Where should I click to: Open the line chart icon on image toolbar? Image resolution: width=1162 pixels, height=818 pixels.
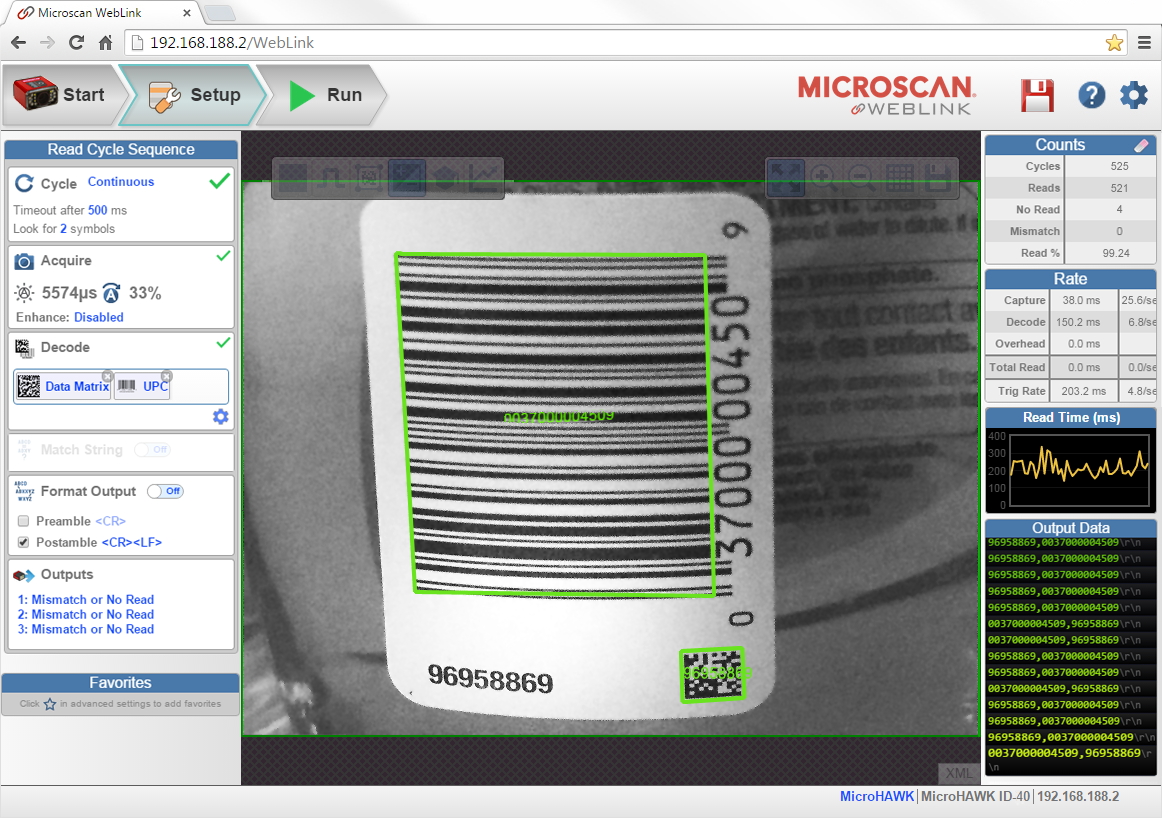click(x=483, y=178)
